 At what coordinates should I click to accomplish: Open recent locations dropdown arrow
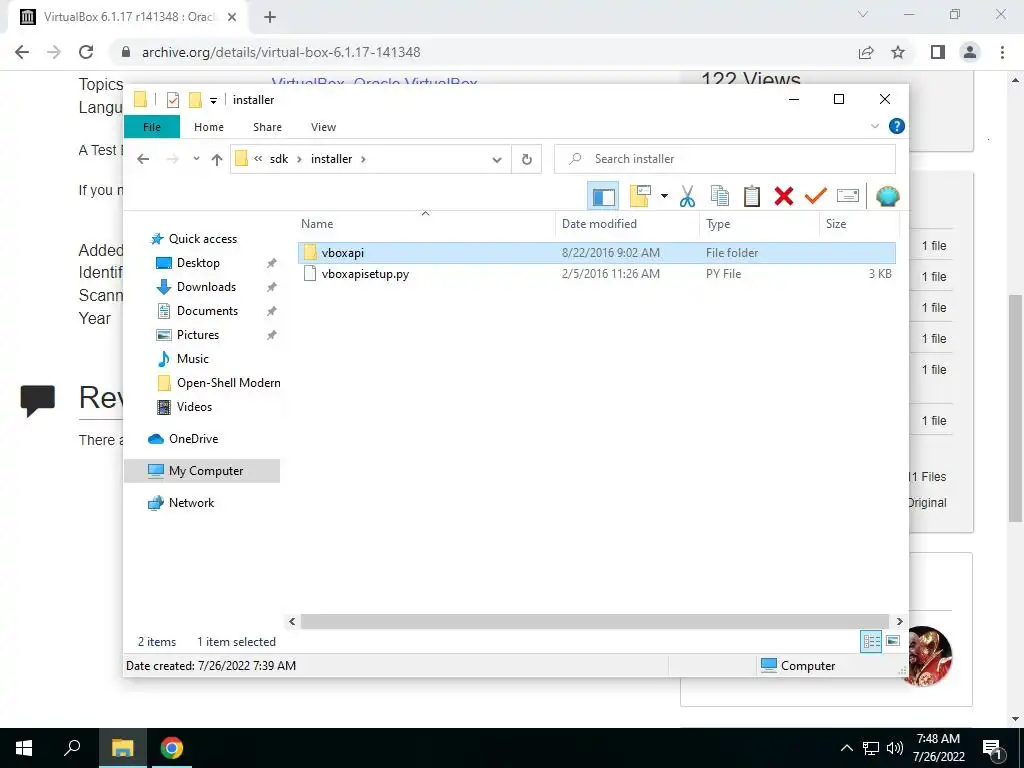[x=196, y=159]
